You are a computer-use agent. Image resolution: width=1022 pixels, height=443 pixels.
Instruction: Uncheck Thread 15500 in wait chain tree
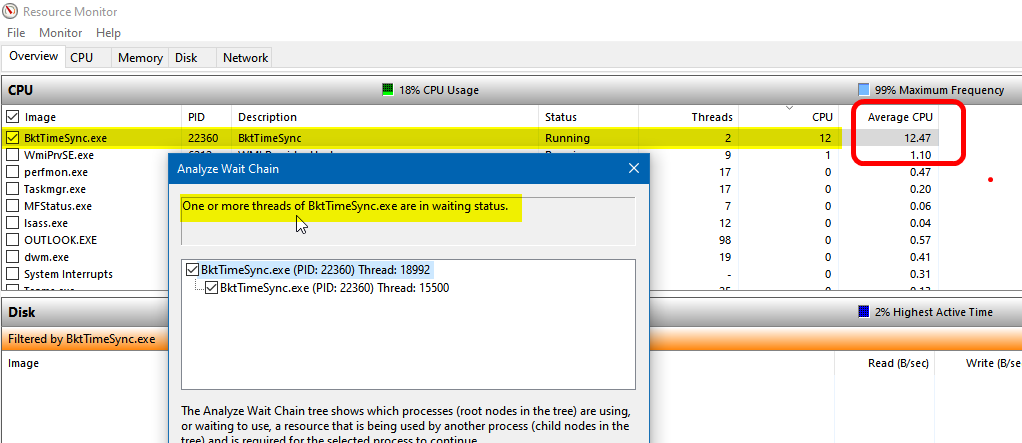(x=211, y=287)
